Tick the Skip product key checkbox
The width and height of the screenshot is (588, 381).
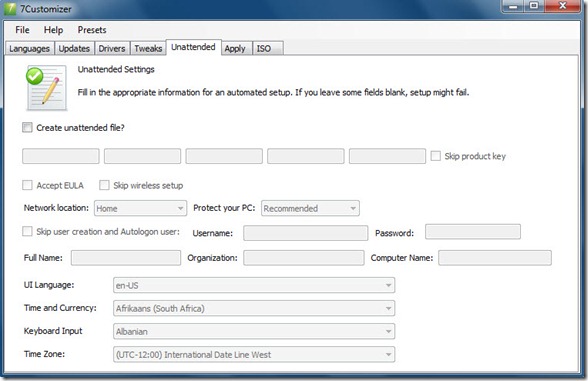(x=435, y=156)
